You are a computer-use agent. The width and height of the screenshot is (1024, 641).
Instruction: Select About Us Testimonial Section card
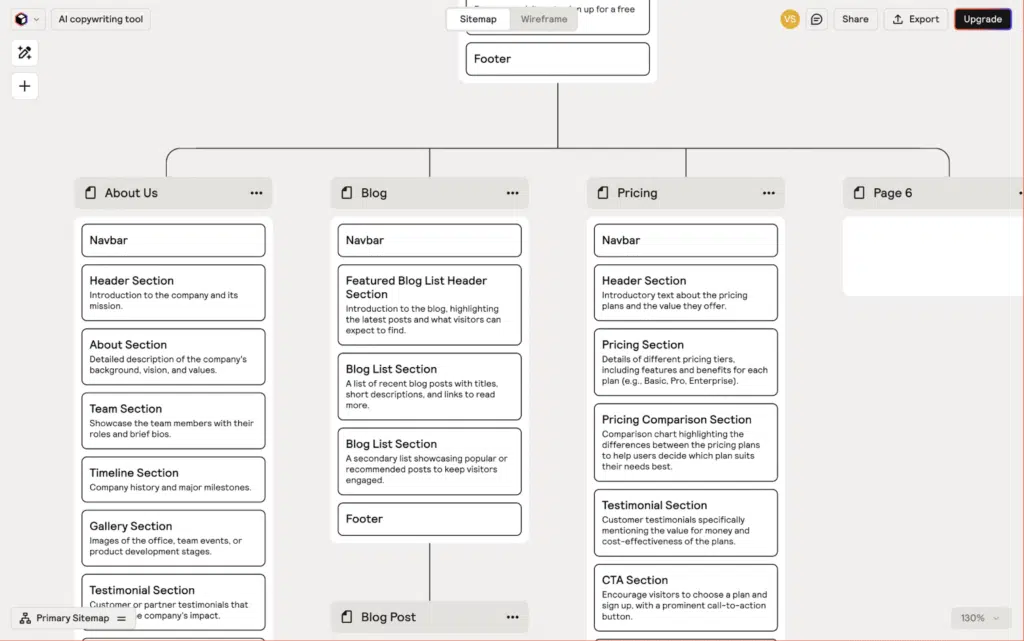tap(173, 602)
